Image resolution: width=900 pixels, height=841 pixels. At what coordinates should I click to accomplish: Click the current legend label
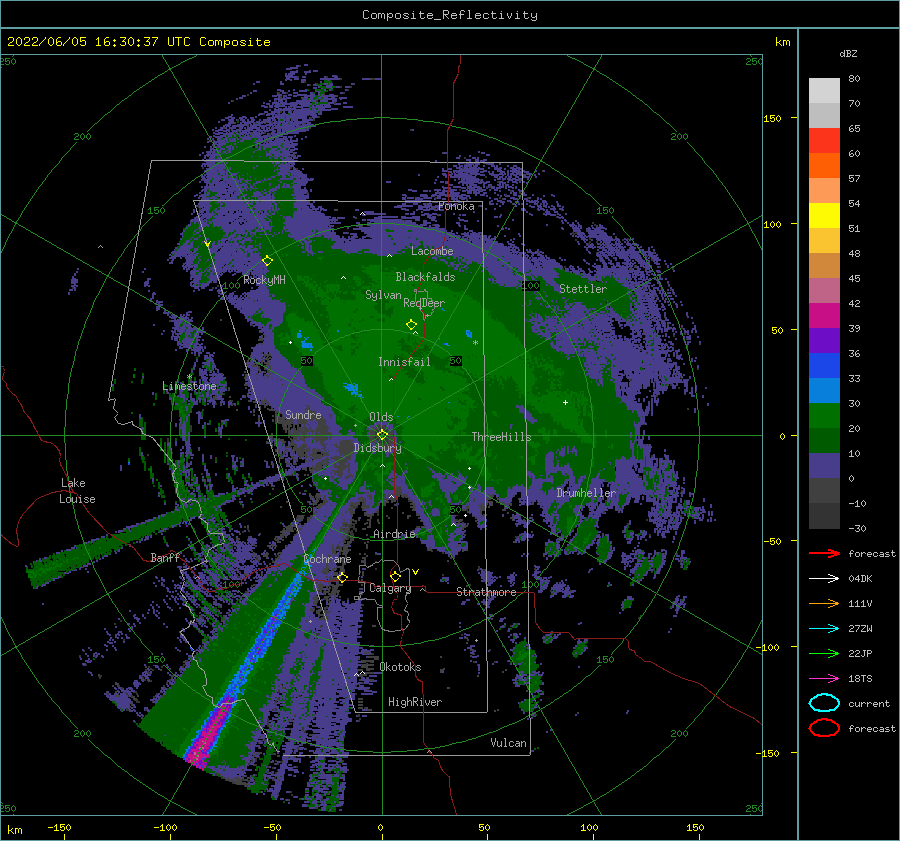click(x=869, y=704)
